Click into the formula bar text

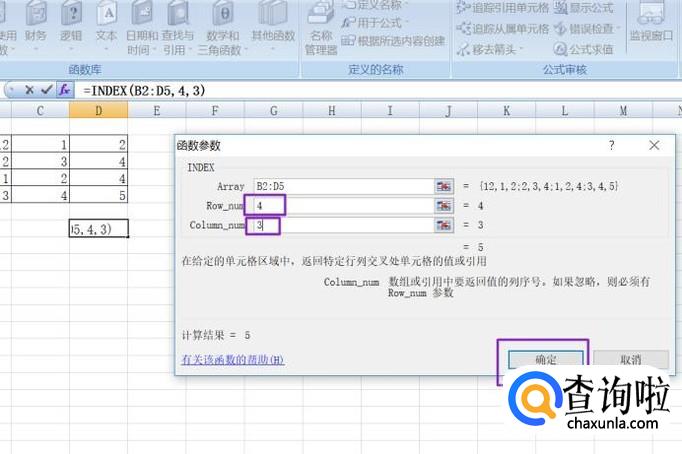point(144,90)
